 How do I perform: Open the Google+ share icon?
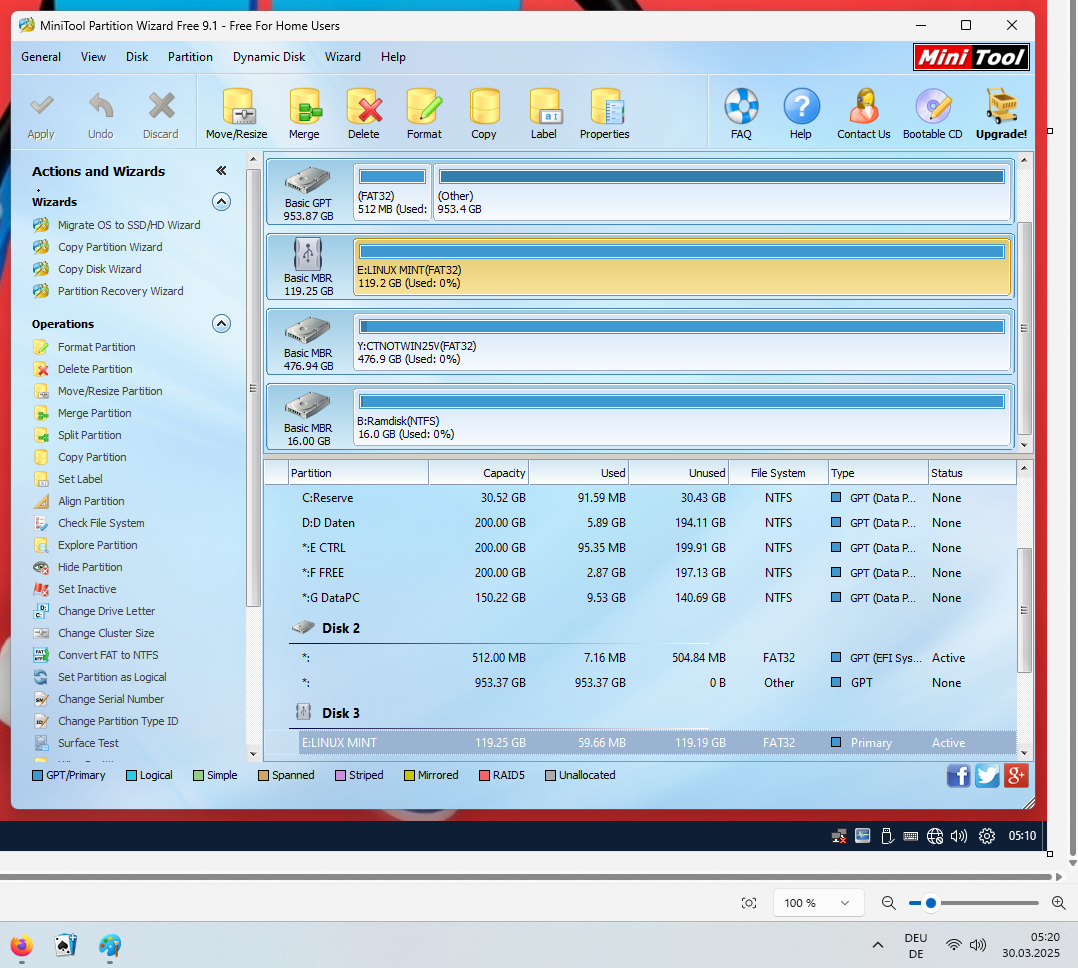pyautogui.click(x=1016, y=776)
